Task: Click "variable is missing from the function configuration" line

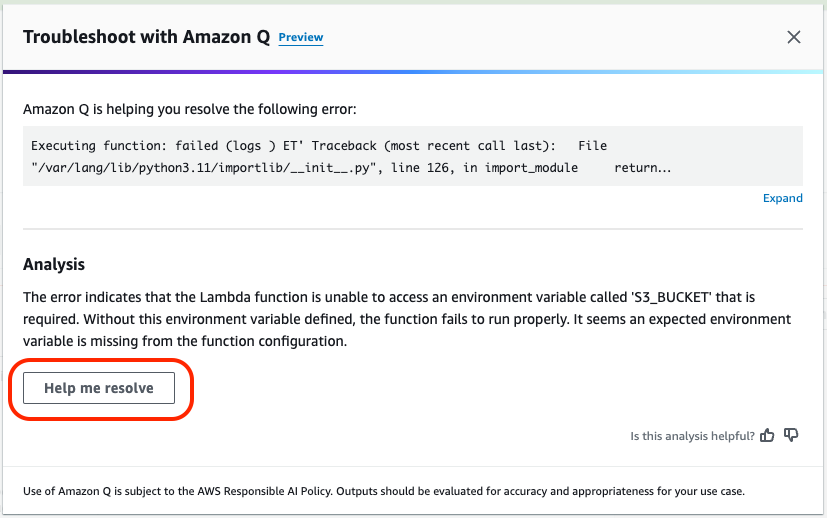Action: pos(185,341)
